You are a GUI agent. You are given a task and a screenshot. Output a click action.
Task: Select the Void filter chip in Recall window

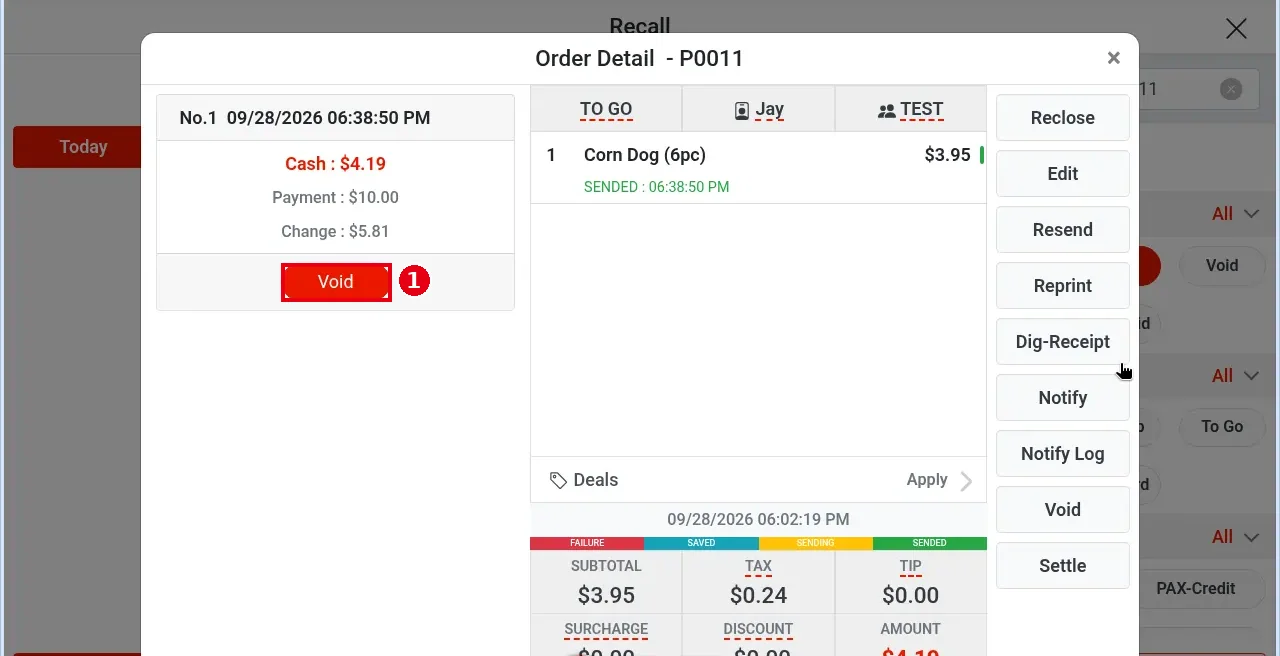point(1222,266)
